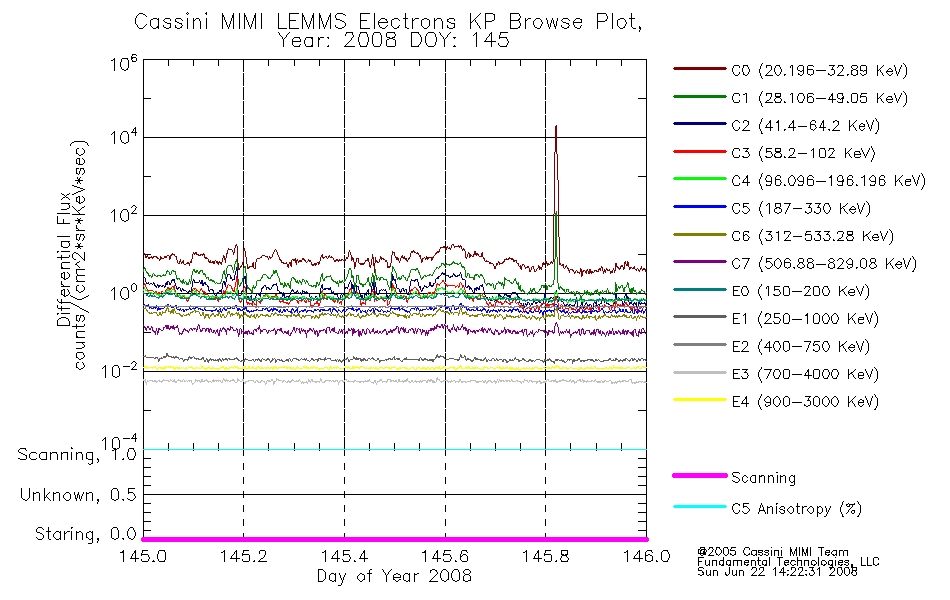Click the 'Differential Flux' y-axis title
This screenshot has width=950, height=600.
(x=64, y=259)
